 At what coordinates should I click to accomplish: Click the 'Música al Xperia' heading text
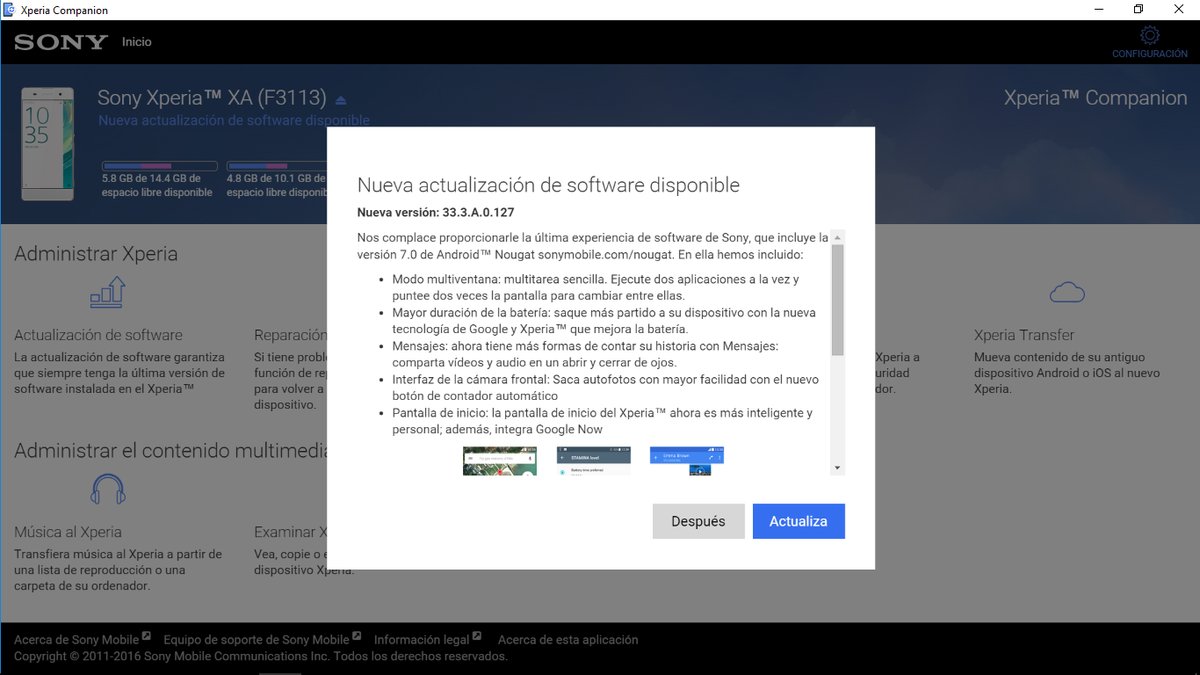point(68,532)
